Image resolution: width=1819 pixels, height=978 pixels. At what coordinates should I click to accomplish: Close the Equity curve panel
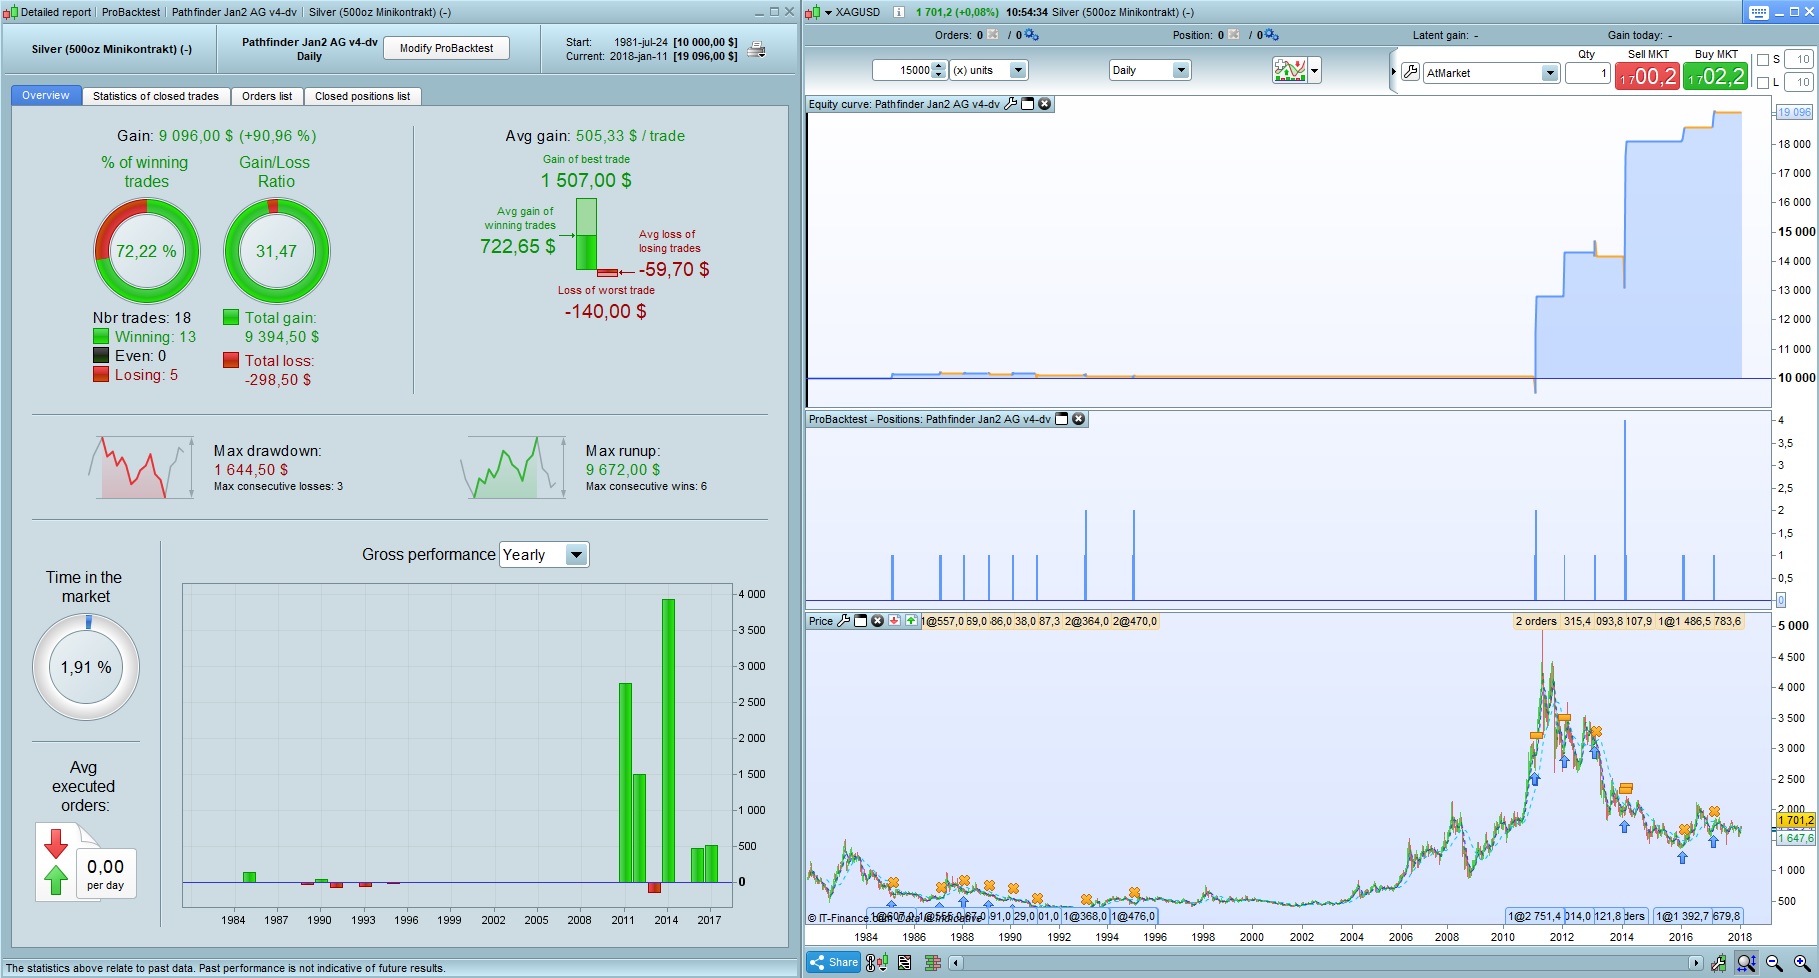point(1044,104)
